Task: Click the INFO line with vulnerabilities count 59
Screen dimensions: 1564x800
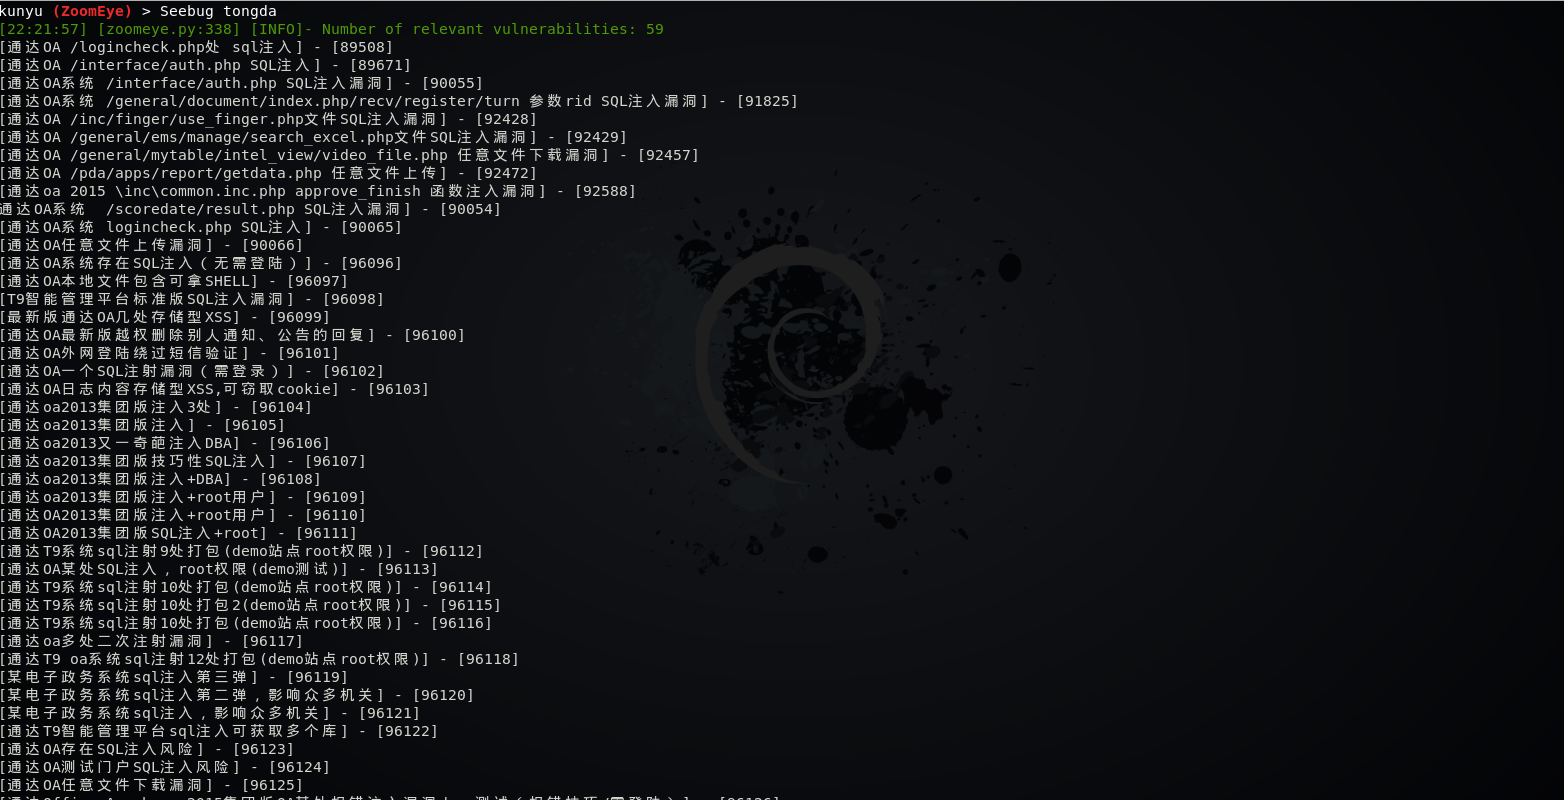Action: point(332,29)
